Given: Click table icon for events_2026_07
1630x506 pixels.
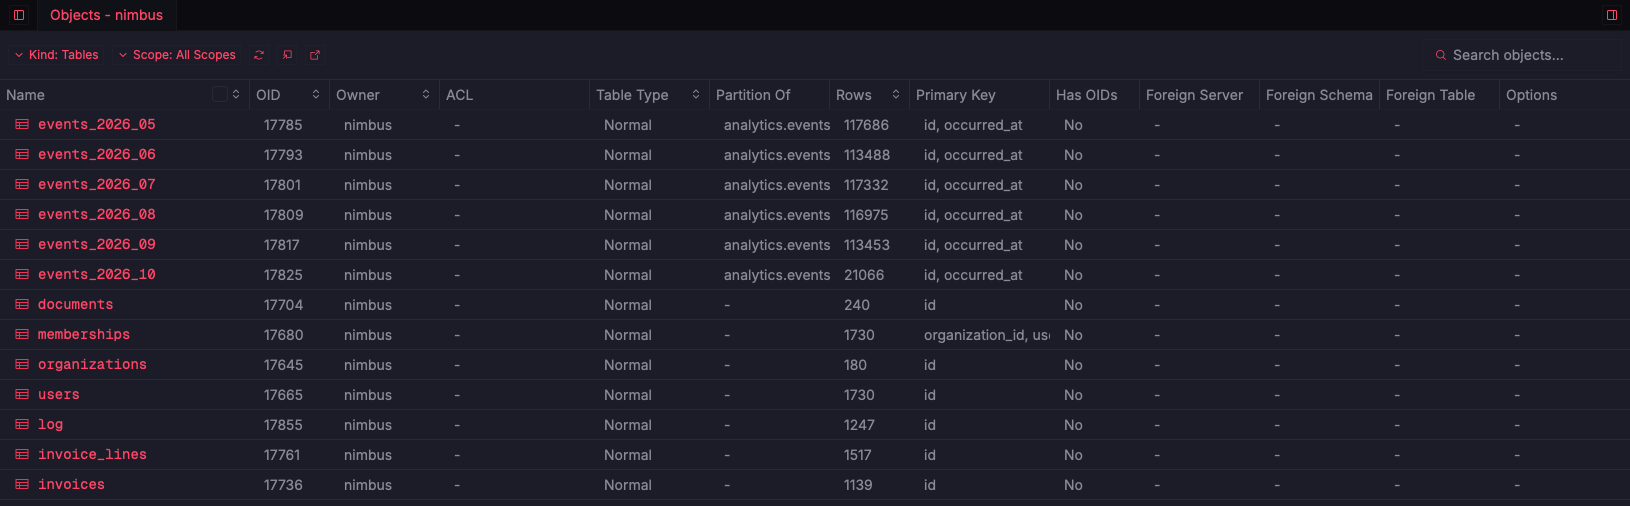Looking at the screenshot, I should coord(22,185).
